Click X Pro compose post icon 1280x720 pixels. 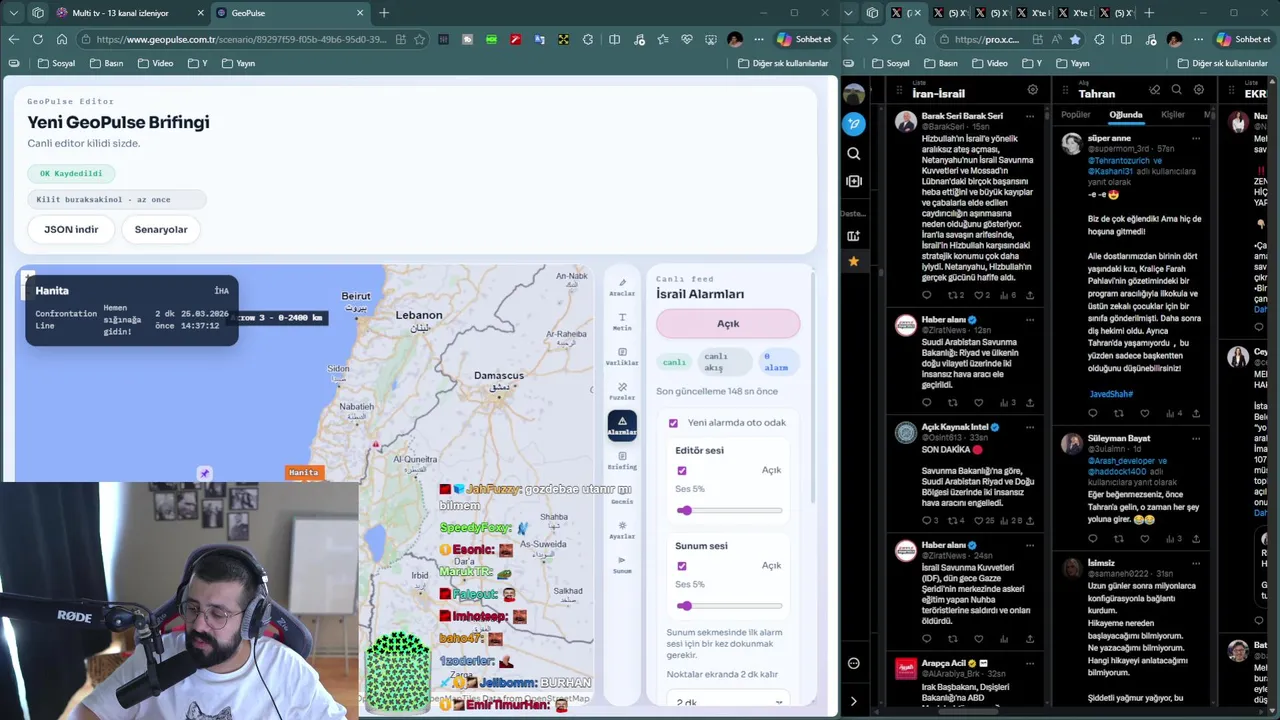(853, 123)
